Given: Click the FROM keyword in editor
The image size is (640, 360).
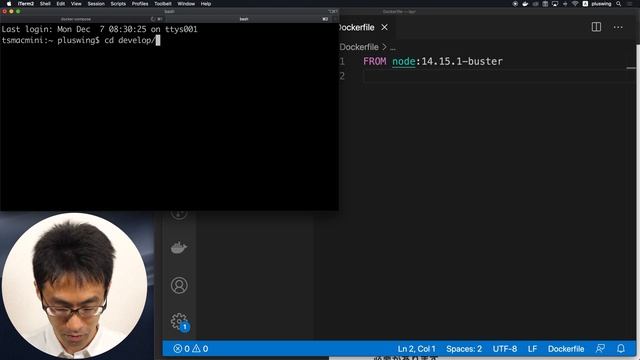Looking at the screenshot, I should click(375, 61).
